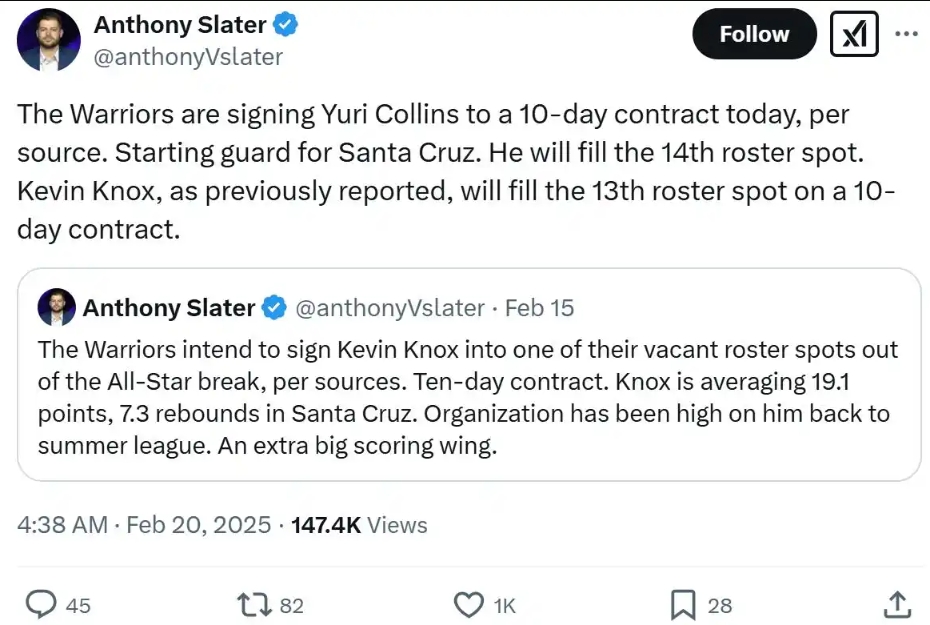Open the quoted tweet's Feb 15 date

pyautogui.click(x=539, y=308)
